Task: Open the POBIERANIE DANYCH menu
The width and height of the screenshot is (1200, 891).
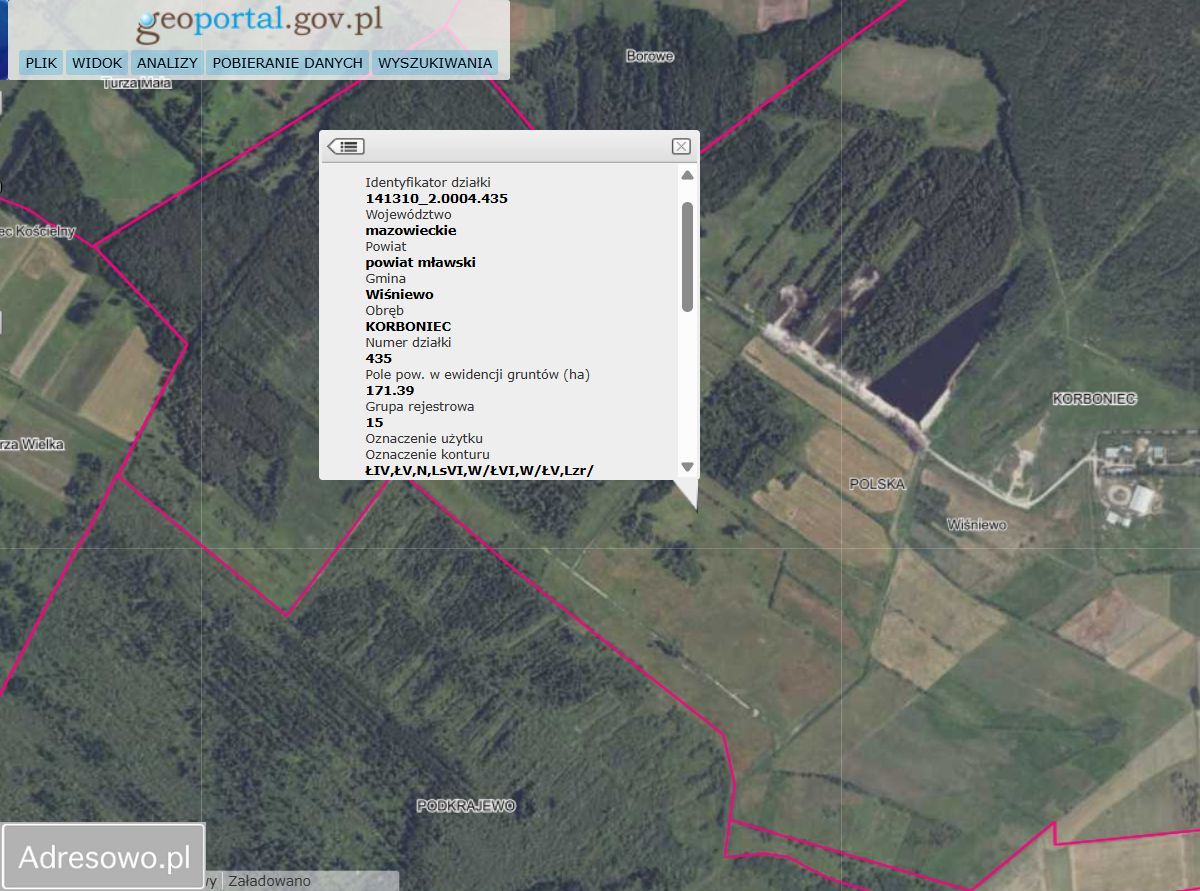Action: (287, 63)
